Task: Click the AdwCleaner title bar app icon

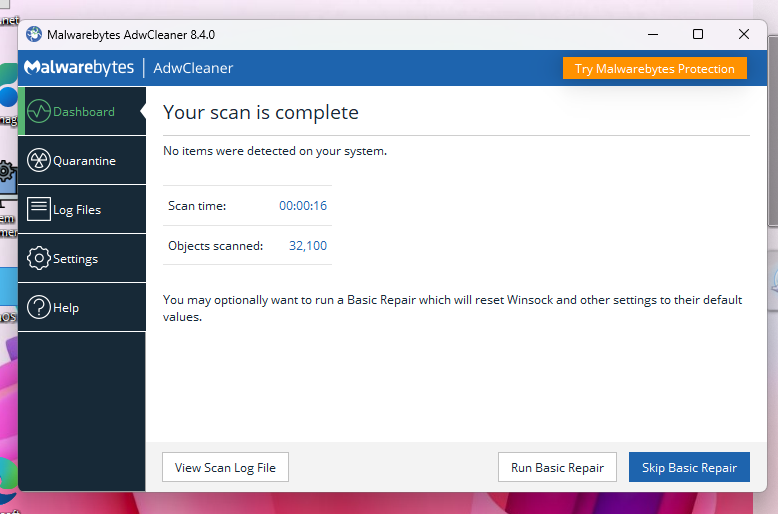Action: (x=34, y=34)
